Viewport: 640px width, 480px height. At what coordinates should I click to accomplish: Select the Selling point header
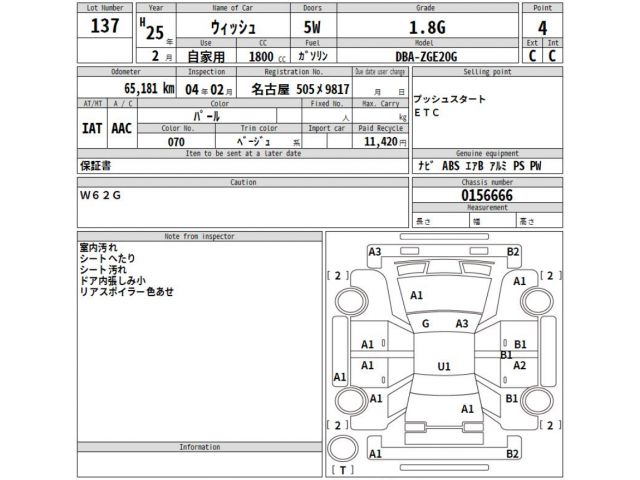pos(487,72)
